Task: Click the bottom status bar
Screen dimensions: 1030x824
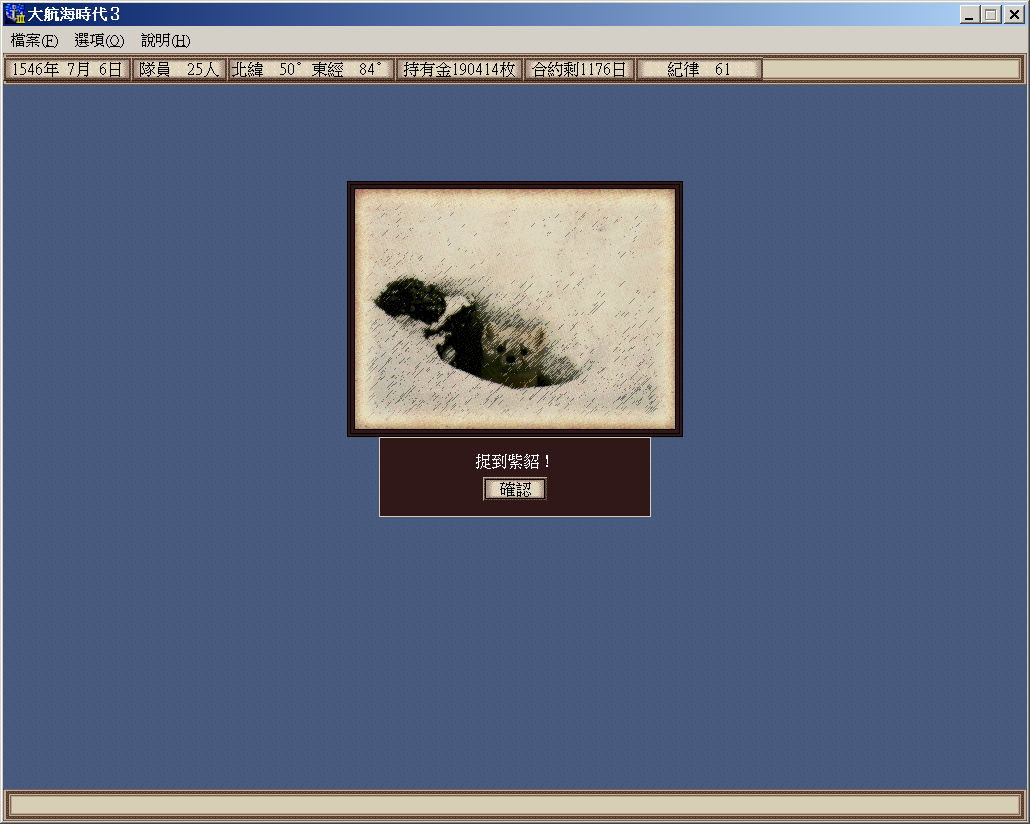Action: click(x=515, y=805)
